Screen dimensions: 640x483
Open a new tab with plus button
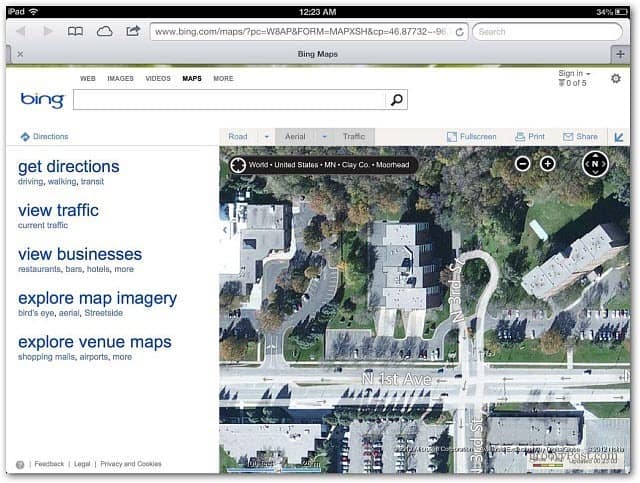coord(620,54)
